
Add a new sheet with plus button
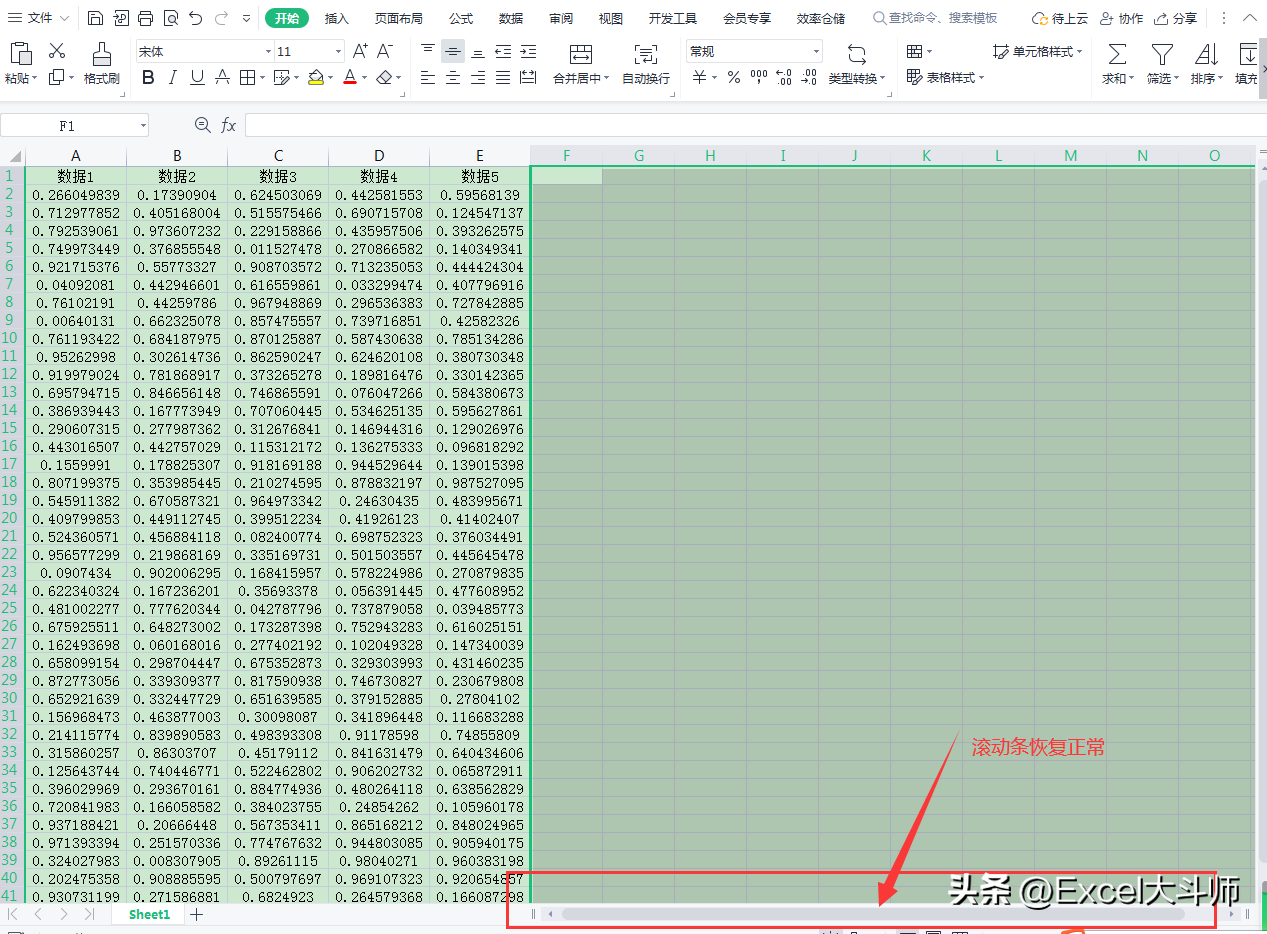(197, 914)
